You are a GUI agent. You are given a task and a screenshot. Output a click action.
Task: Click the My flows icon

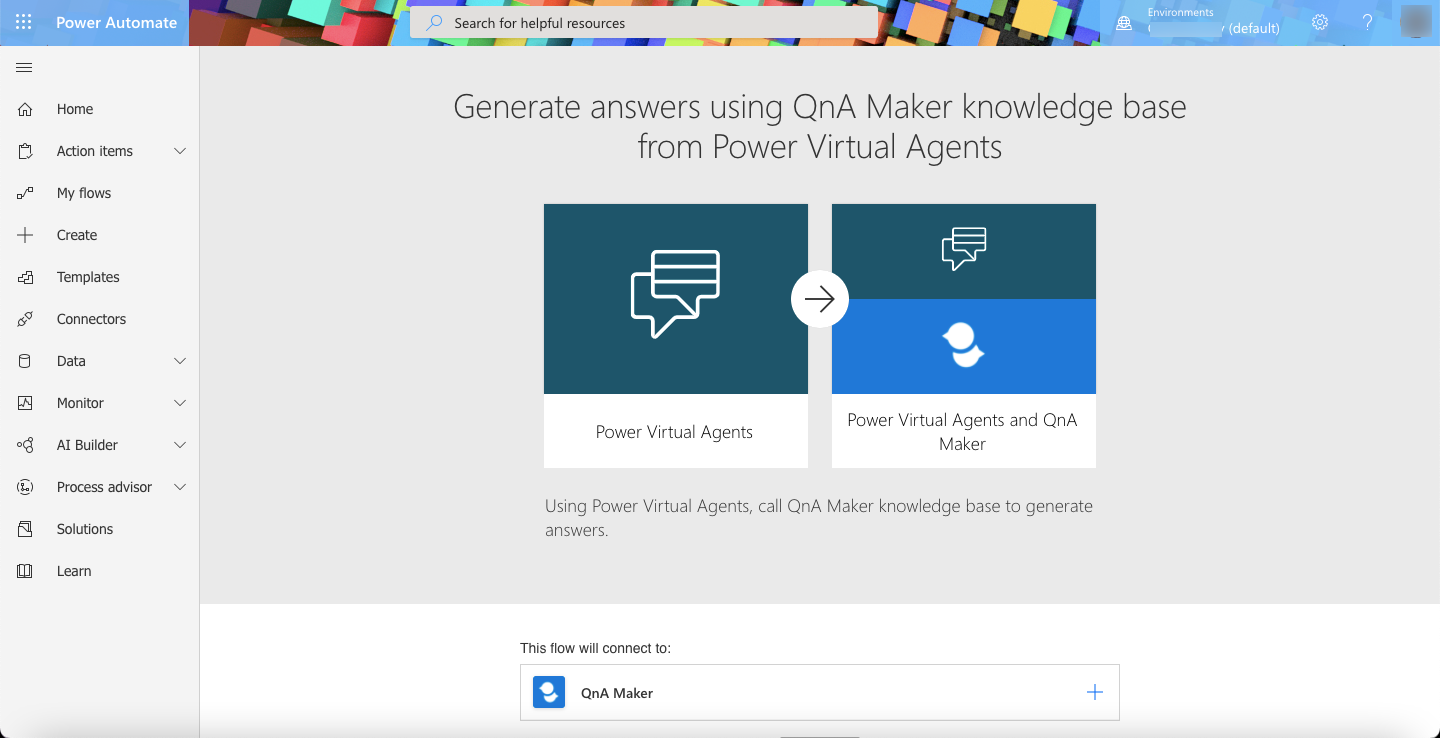click(x=25, y=193)
